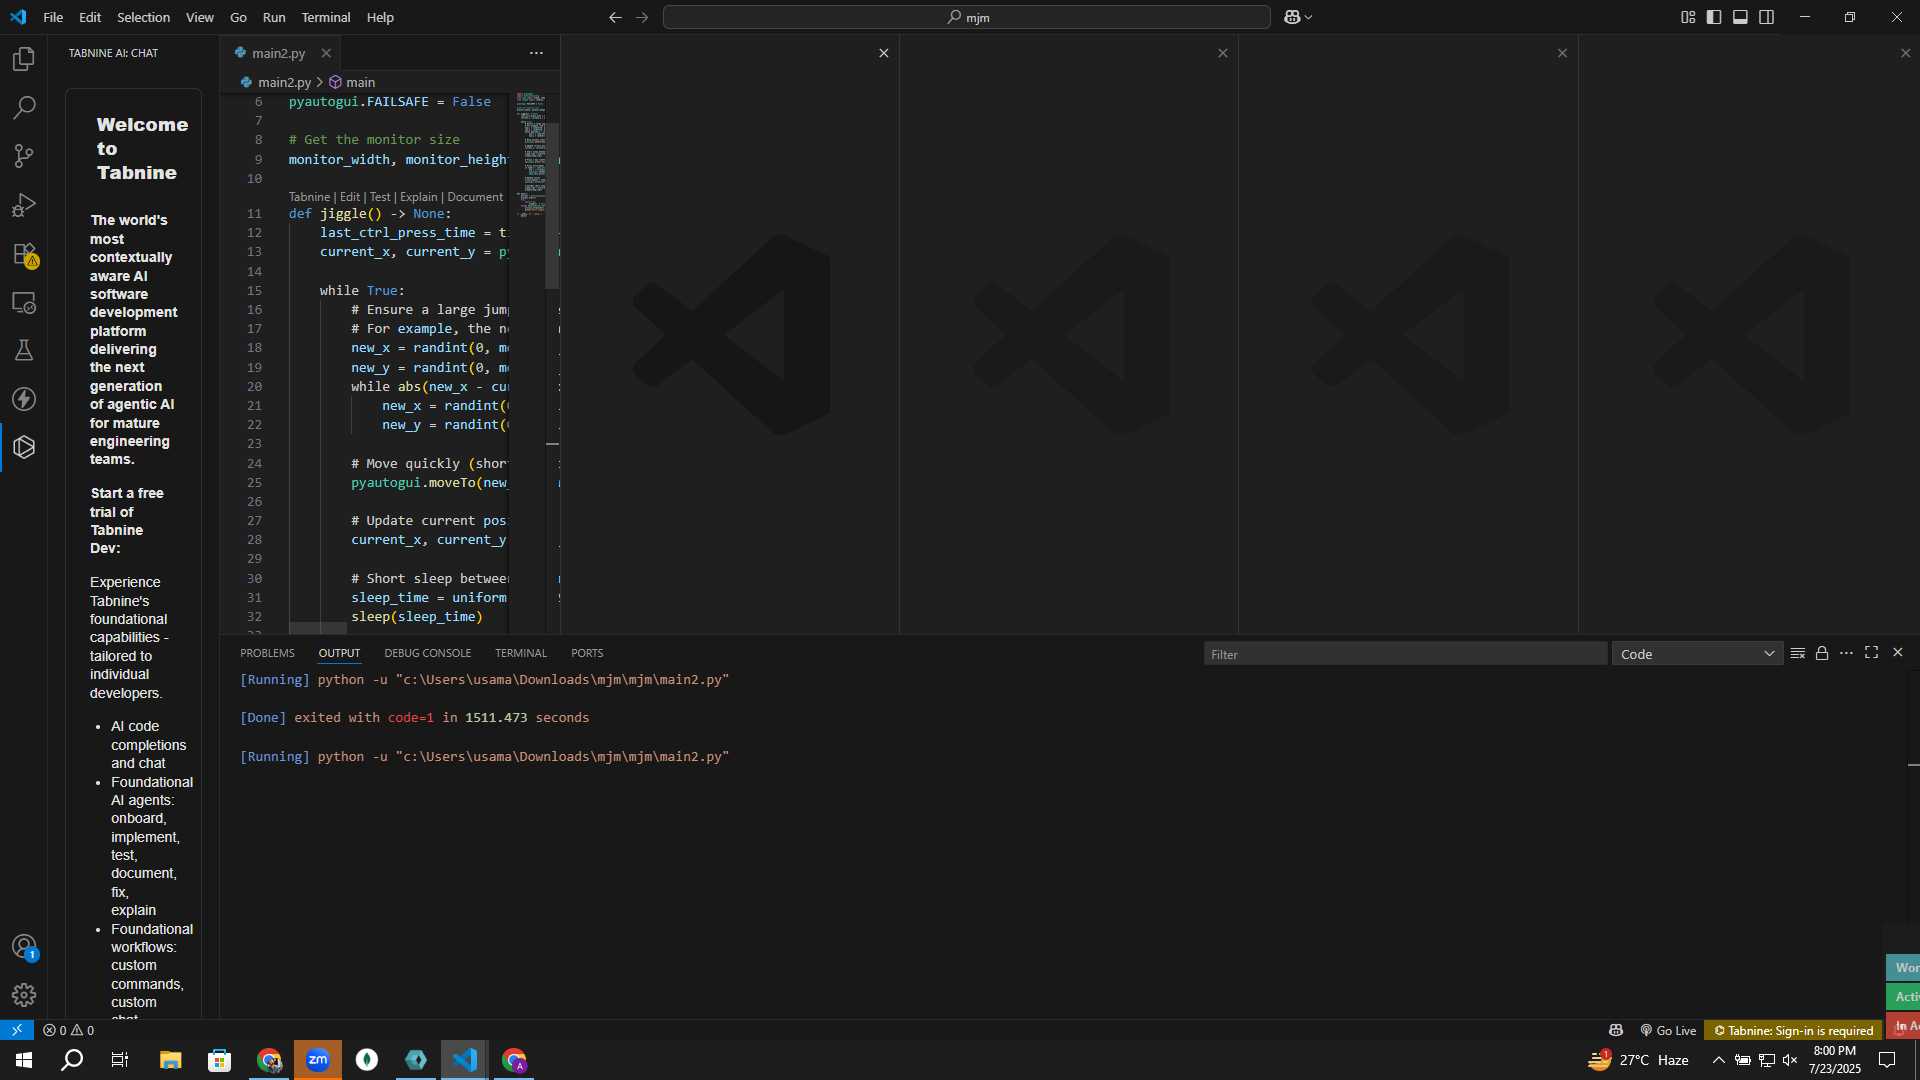Open editor more actions ellipsis
Image resolution: width=1920 pixels, height=1080 pixels.
536,53
